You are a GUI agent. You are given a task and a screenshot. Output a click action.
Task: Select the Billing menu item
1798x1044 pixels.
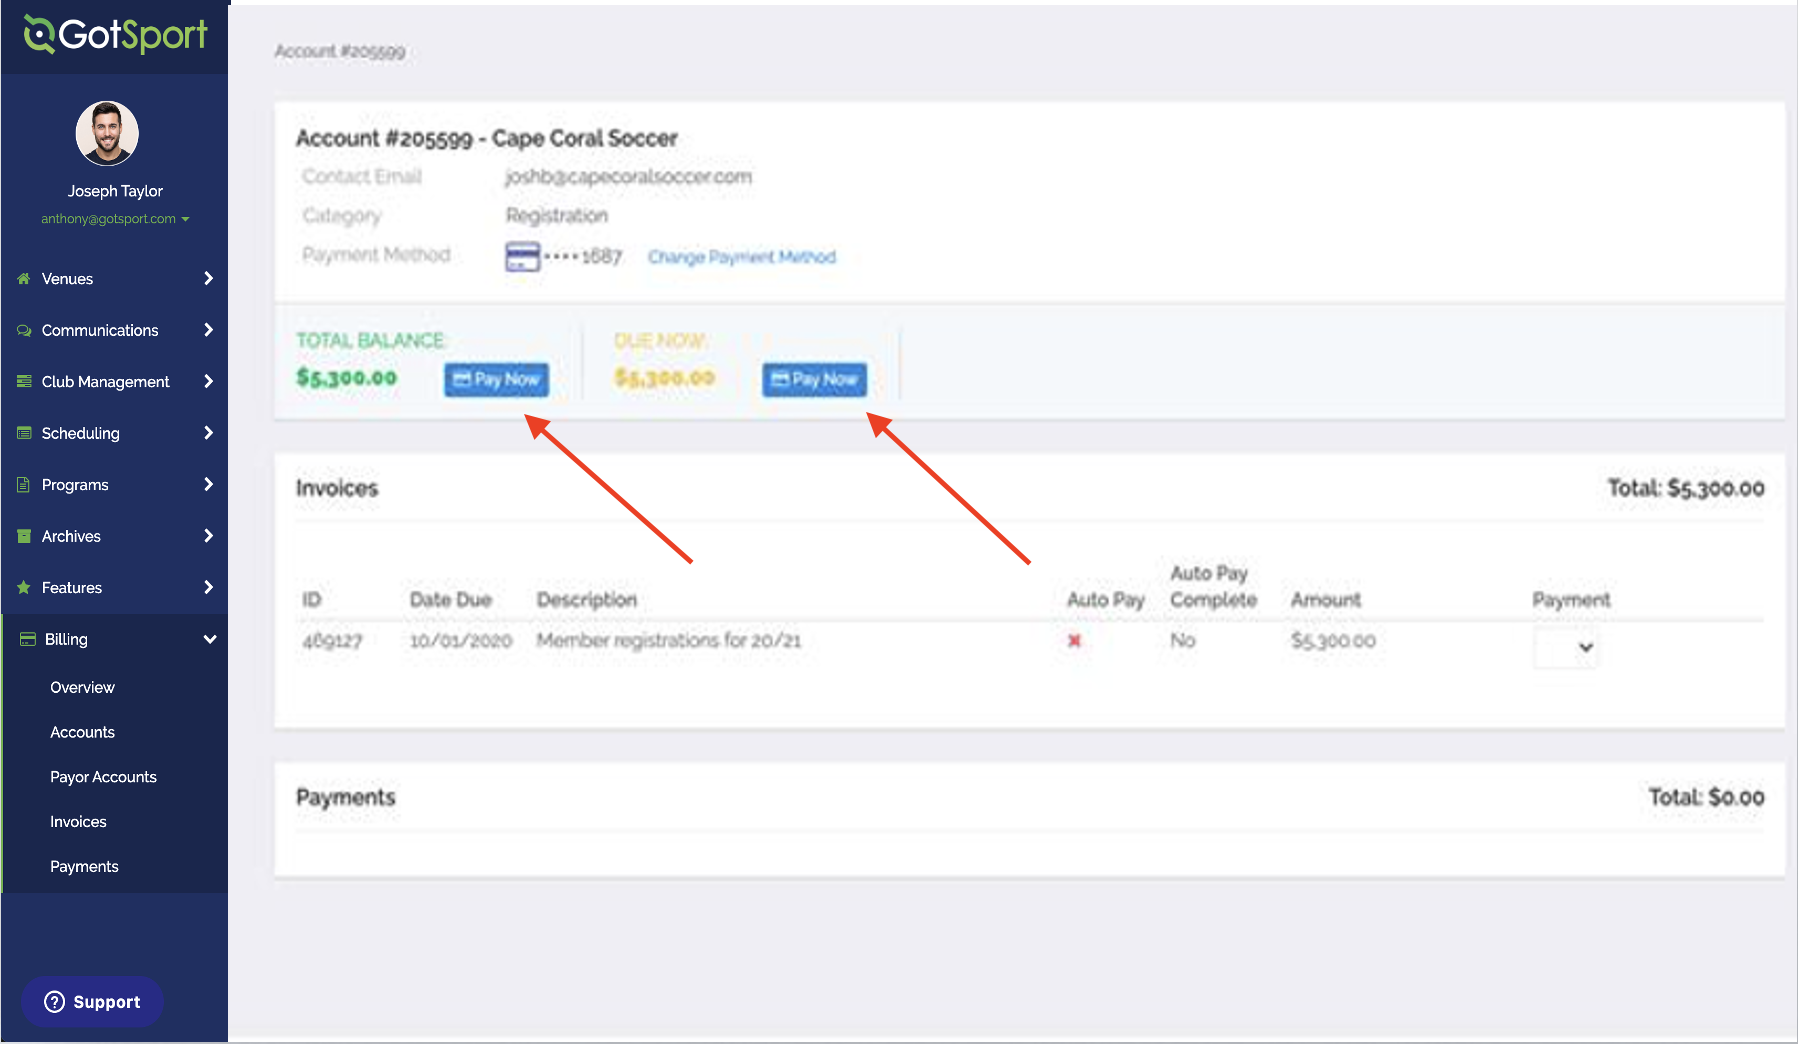point(114,639)
